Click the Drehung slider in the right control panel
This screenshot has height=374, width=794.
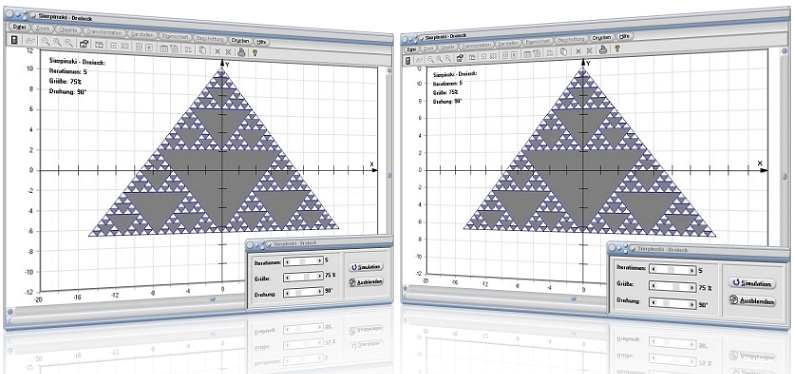click(673, 304)
